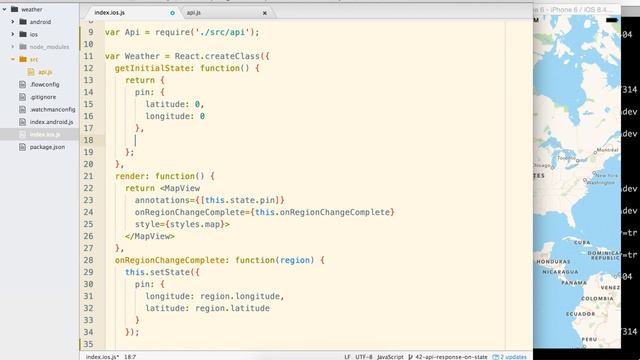Click JavaScript grammar selector
This screenshot has width=640, height=360.
tap(390, 357)
